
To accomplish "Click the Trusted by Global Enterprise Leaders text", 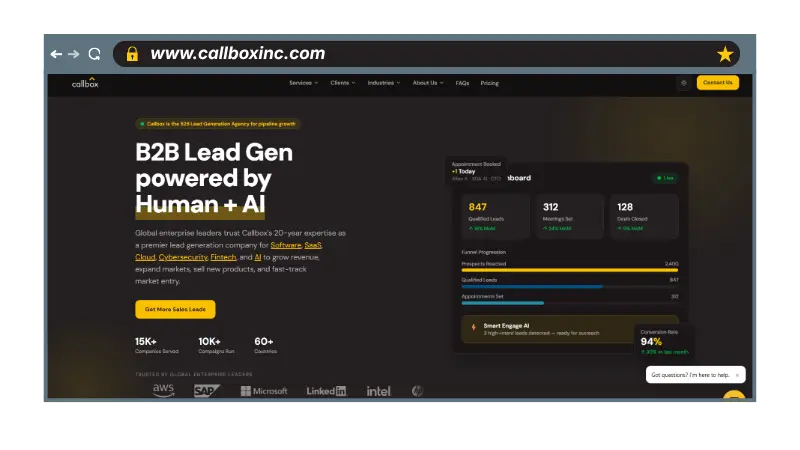I will [x=194, y=374].
